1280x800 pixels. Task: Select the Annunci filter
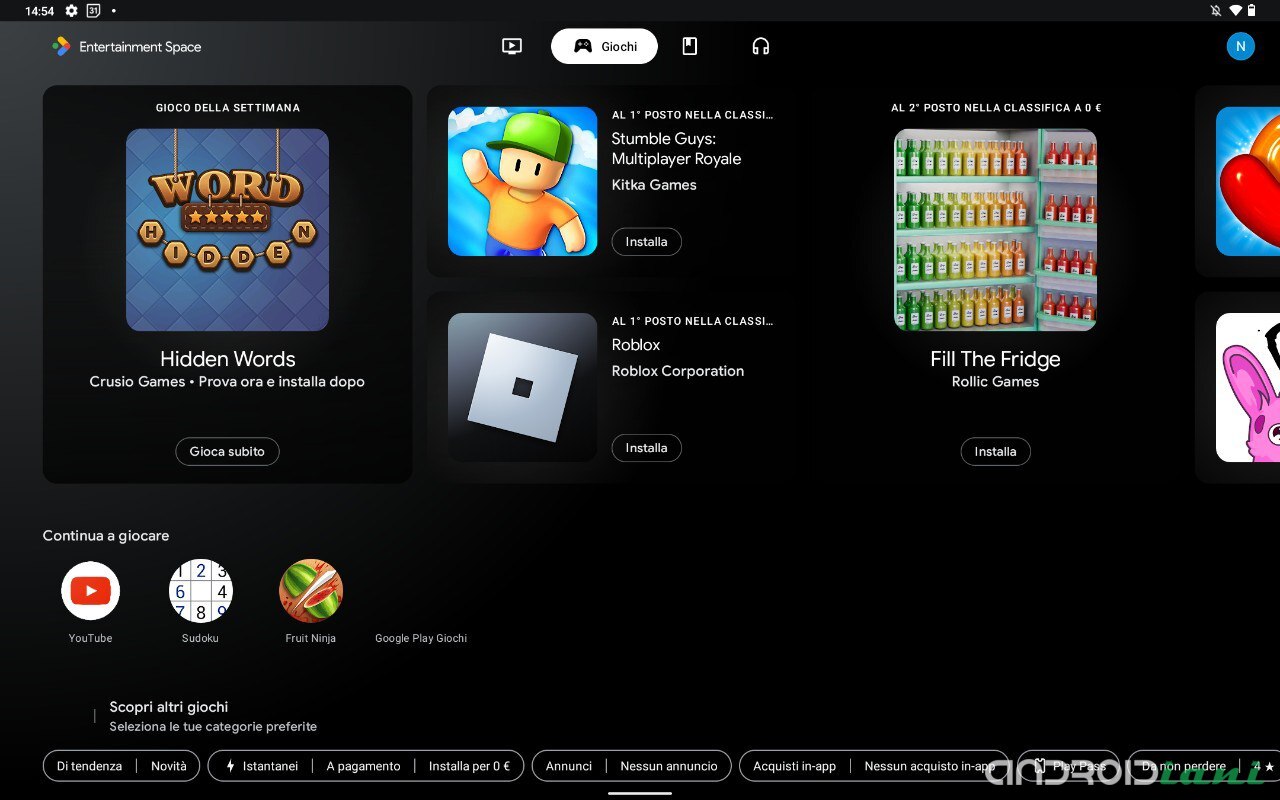click(x=569, y=766)
